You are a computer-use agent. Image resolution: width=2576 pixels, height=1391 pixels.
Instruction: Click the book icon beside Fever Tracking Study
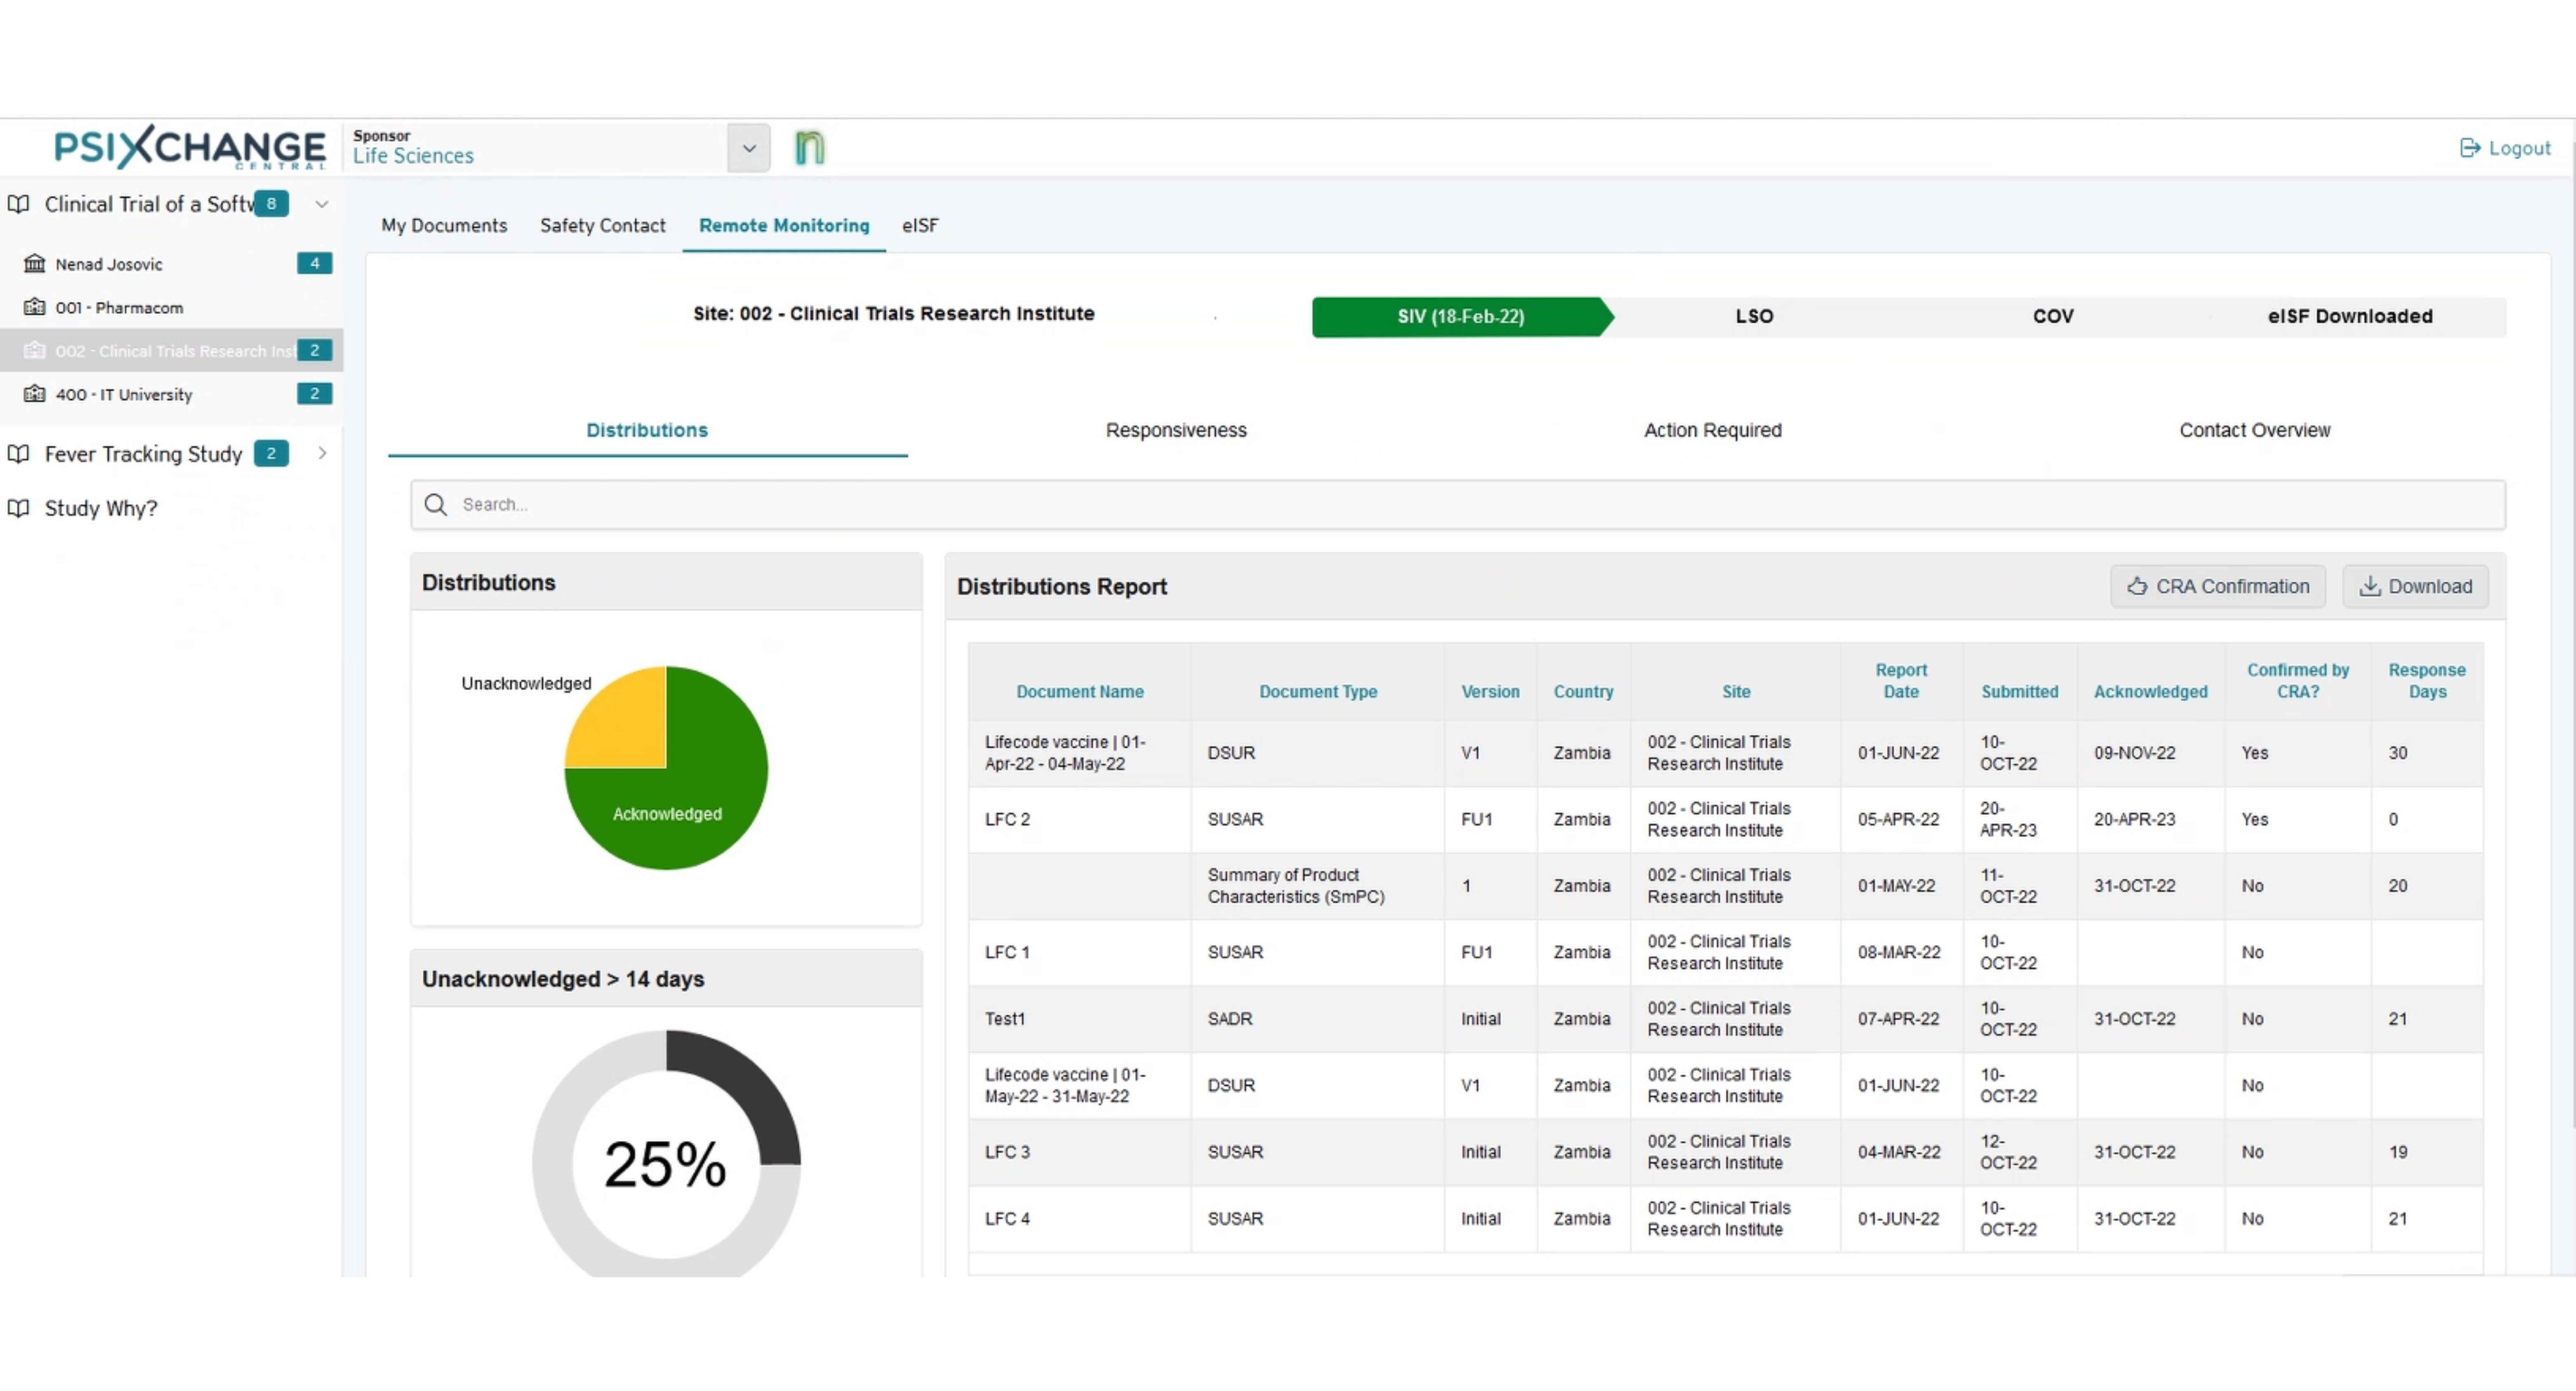pyautogui.click(x=18, y=454)
